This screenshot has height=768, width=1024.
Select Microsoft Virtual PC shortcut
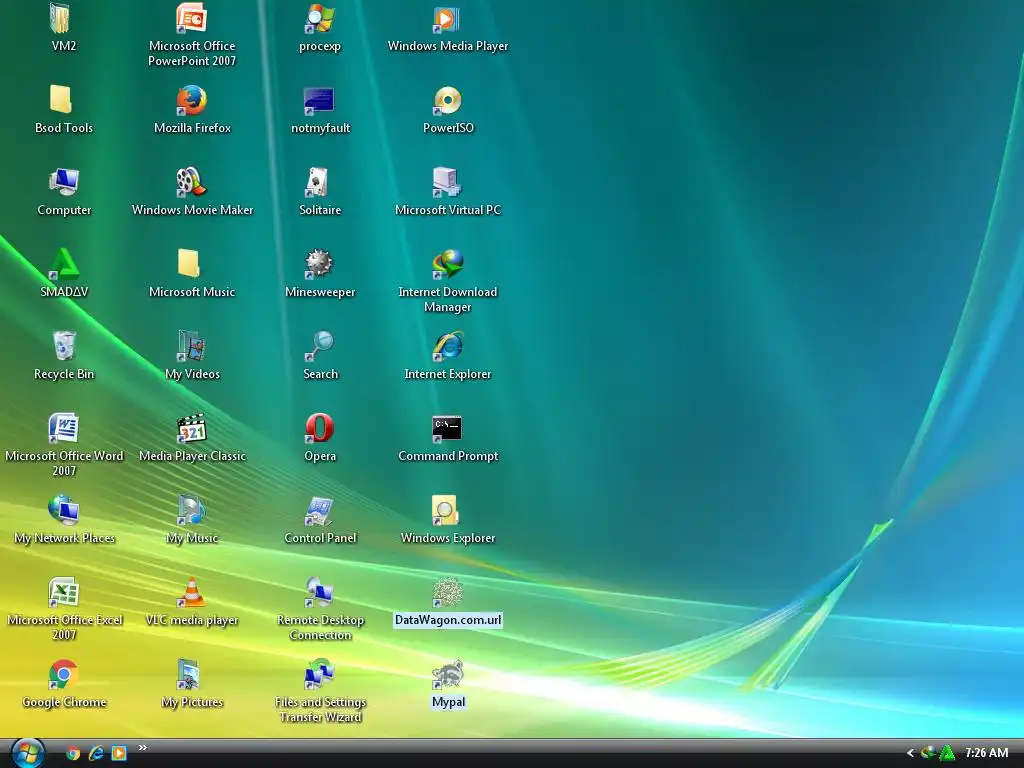(447, 182)
